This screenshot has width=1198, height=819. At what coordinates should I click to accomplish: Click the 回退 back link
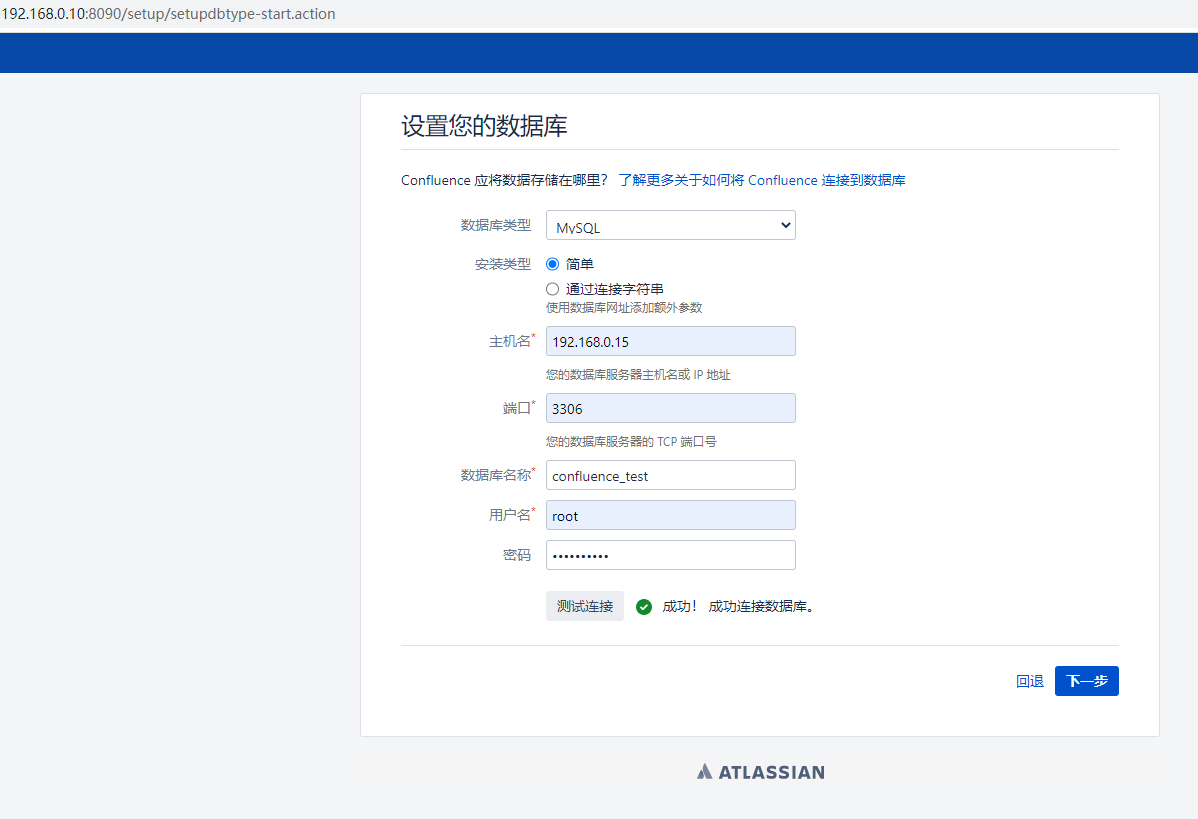point(1029,681)
